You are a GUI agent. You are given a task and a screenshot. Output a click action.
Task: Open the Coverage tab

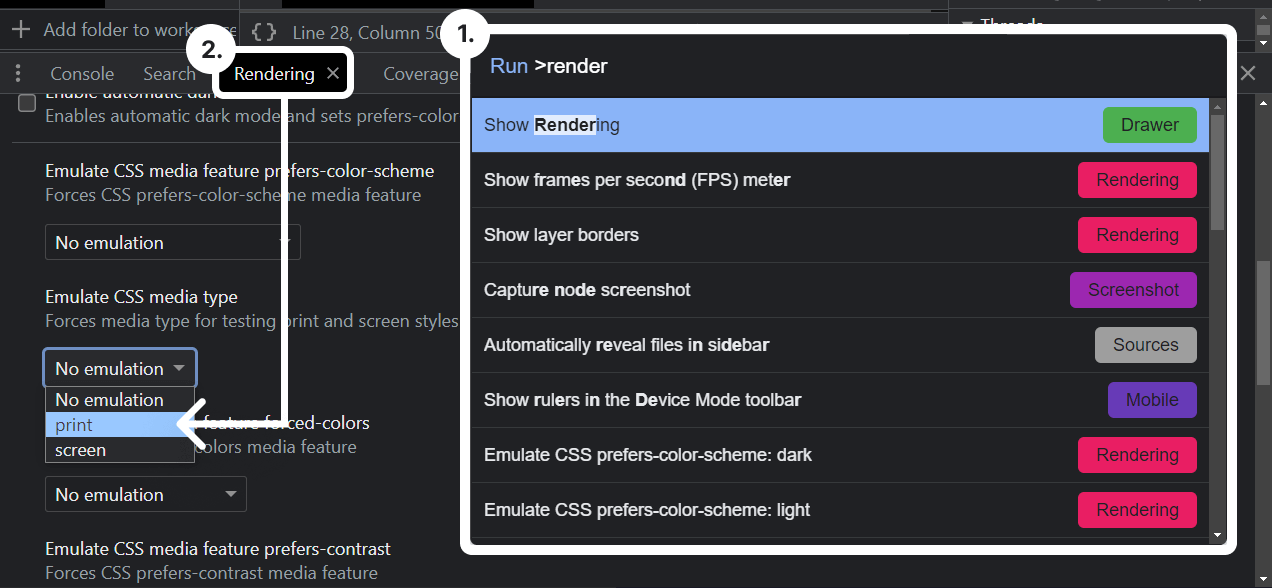[x=420, y=74]
